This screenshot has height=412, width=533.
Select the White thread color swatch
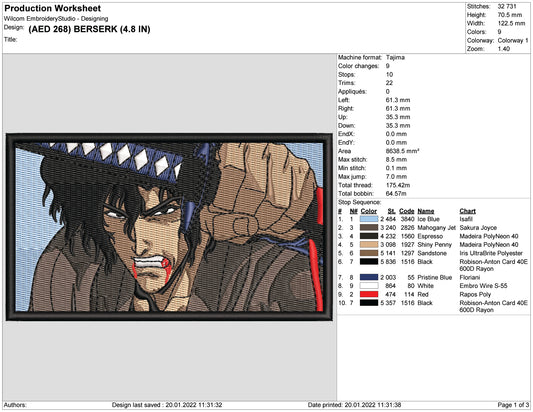point(369,286)
